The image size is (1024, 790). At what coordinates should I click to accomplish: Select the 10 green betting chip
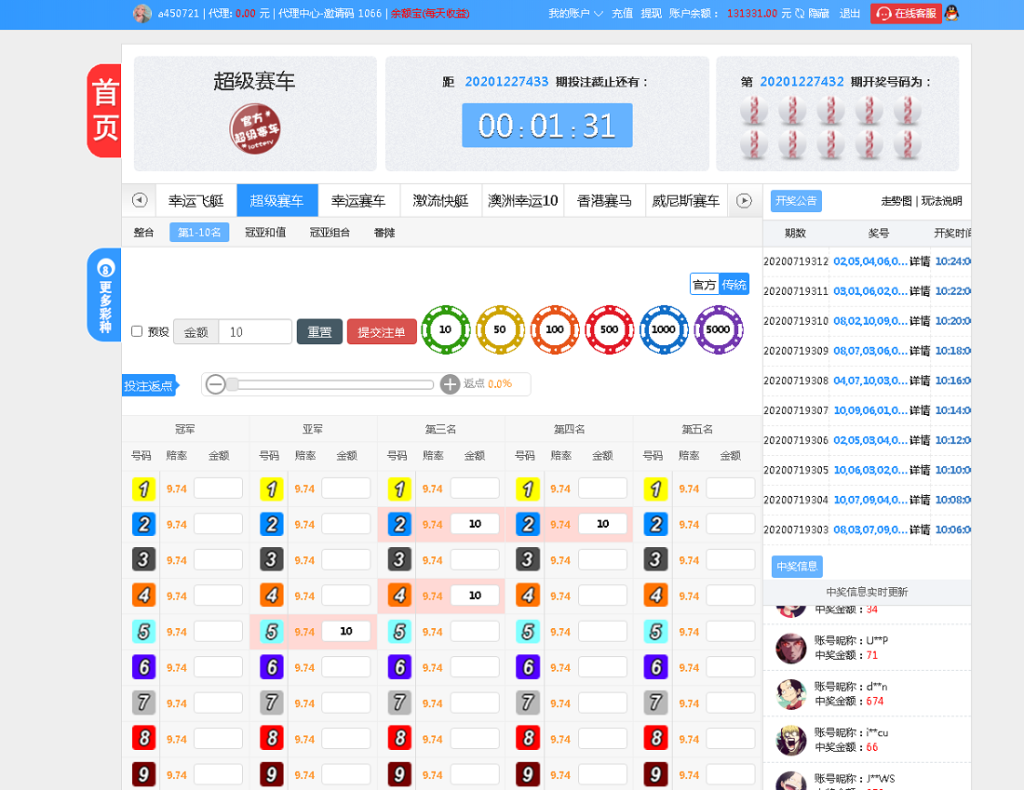point(445,328)
